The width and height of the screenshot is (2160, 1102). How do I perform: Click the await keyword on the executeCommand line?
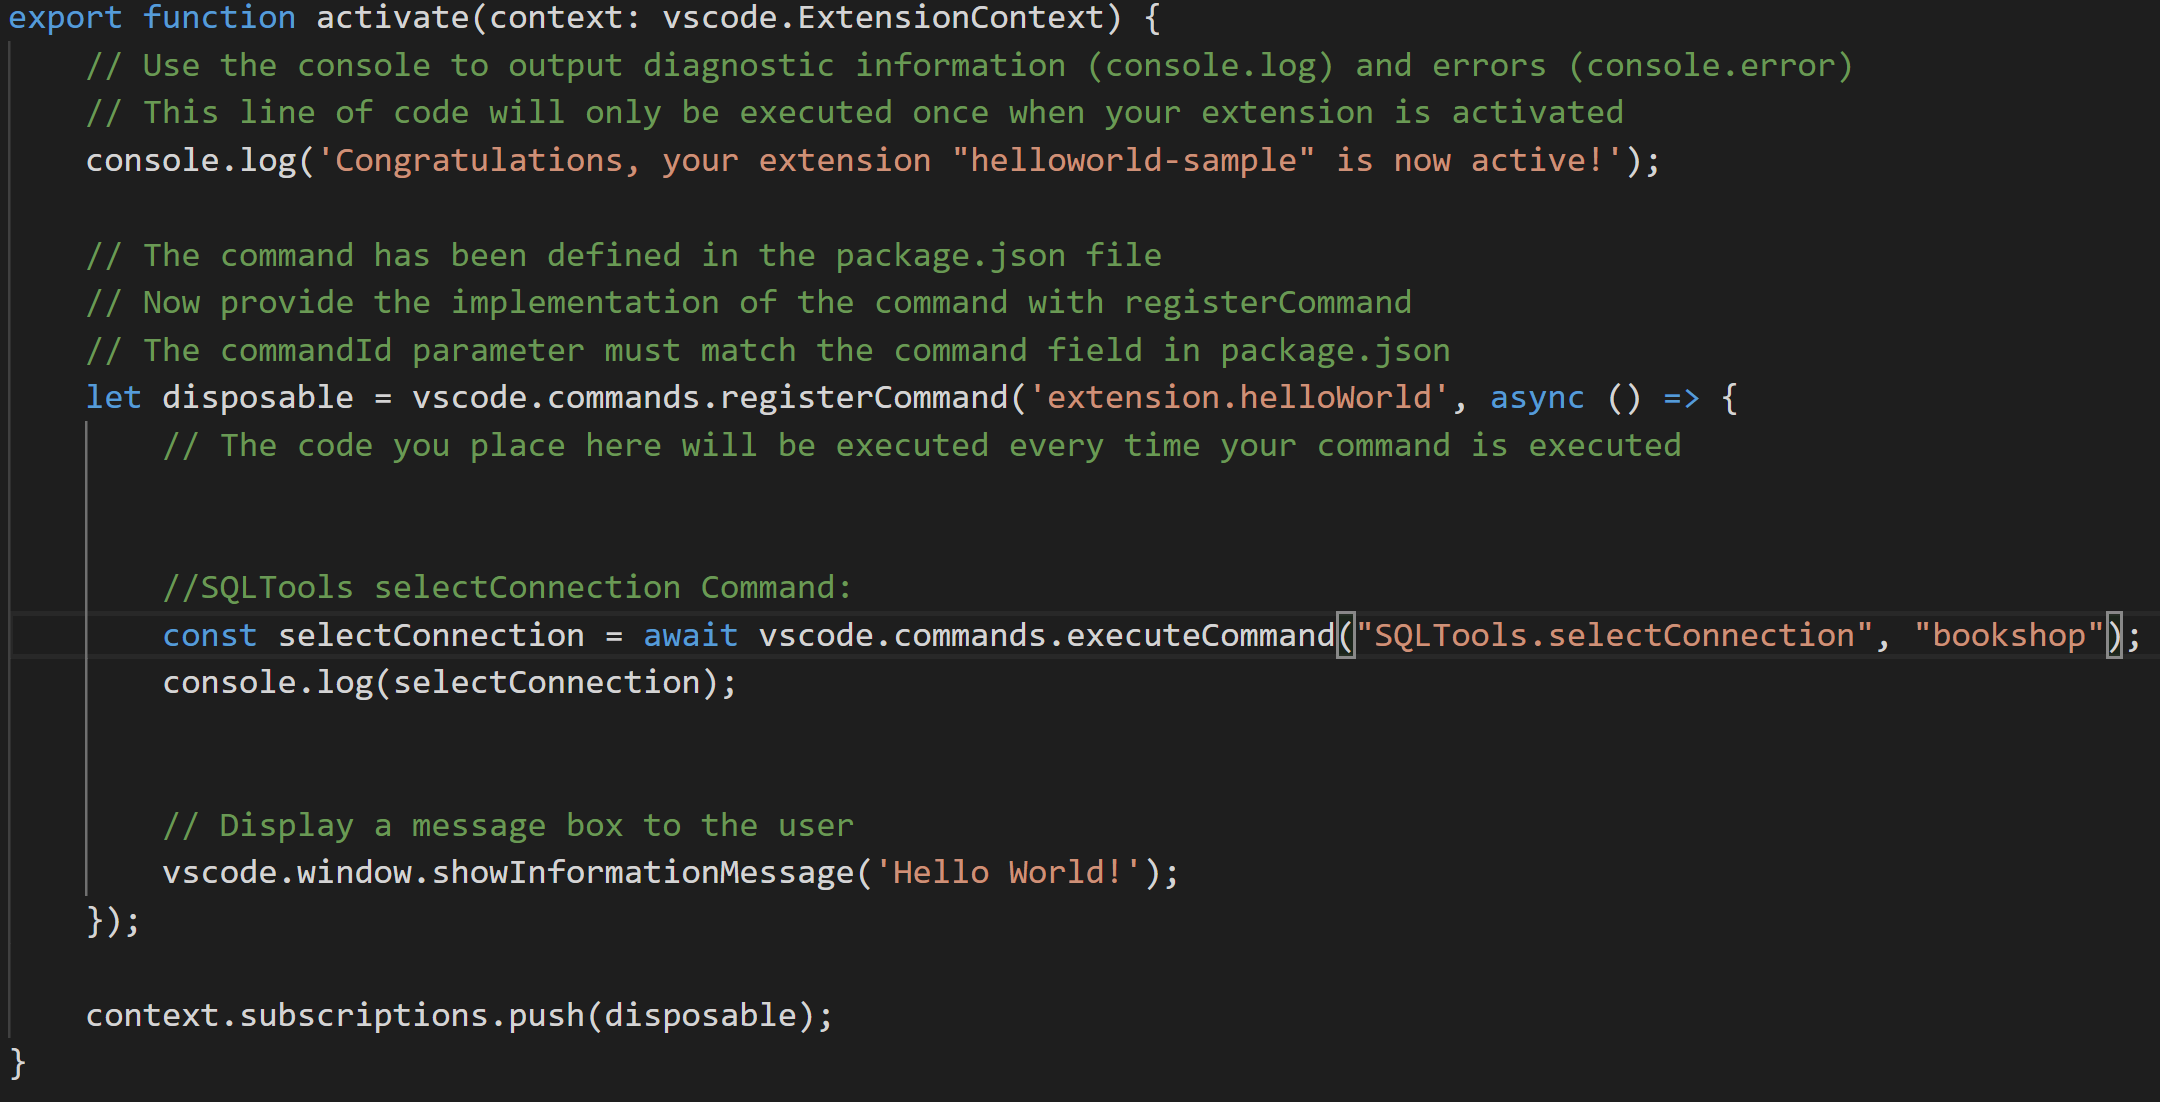[689, 634]
